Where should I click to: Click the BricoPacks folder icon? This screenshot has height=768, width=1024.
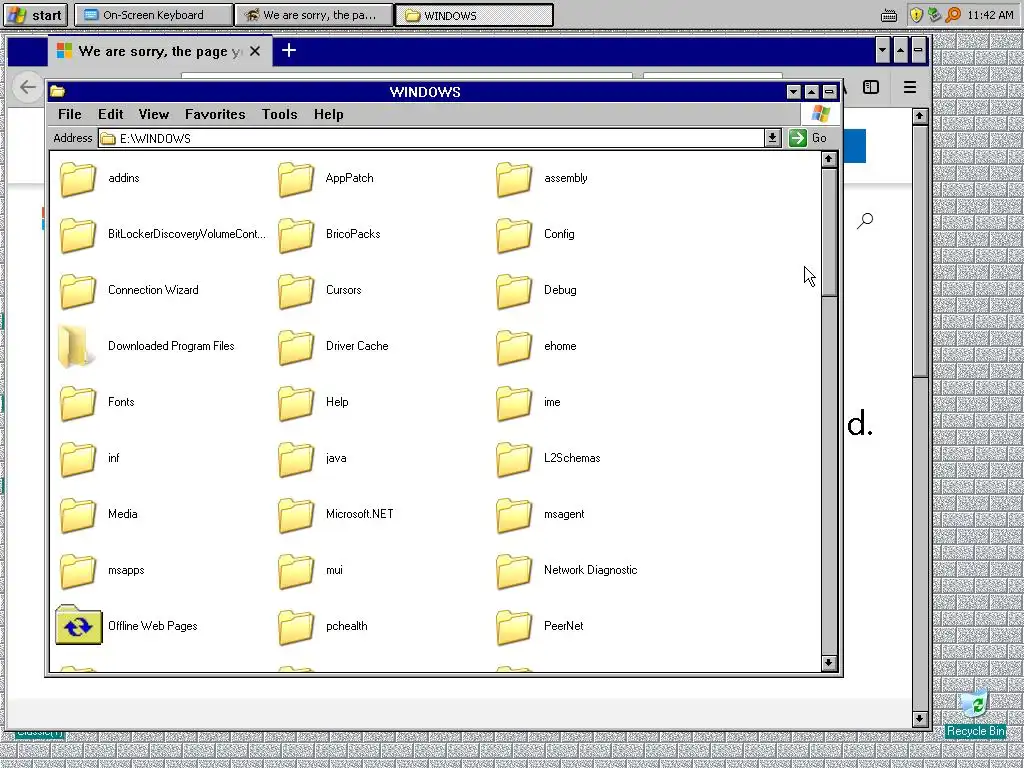296,234
